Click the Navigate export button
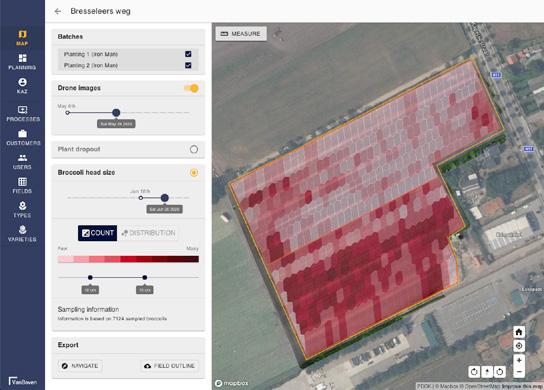The height and width of the screenshot is (390, 544). tap(80, 366)
